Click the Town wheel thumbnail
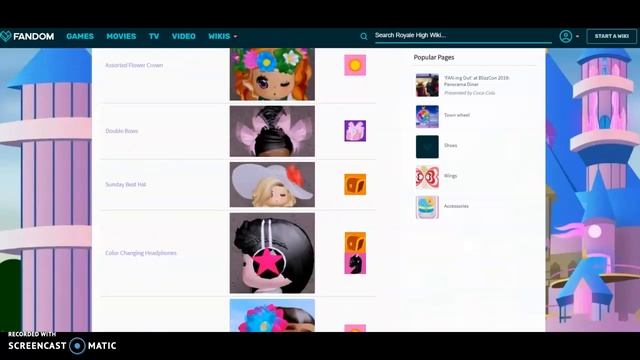 point(427,116)
